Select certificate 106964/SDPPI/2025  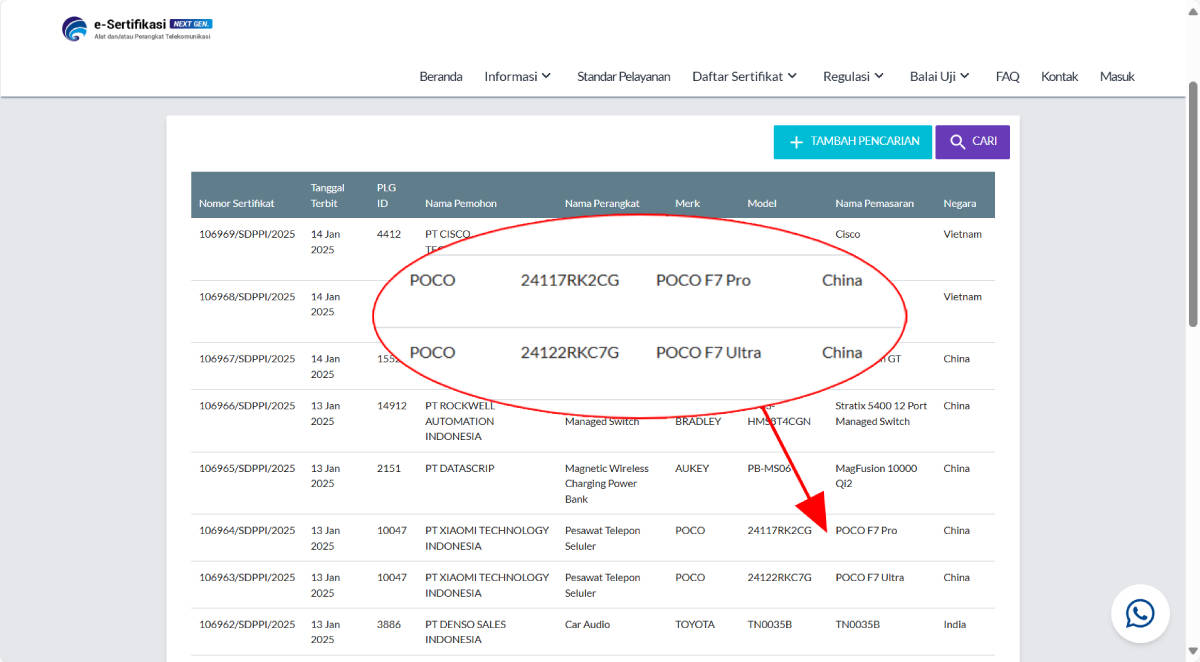247,530
